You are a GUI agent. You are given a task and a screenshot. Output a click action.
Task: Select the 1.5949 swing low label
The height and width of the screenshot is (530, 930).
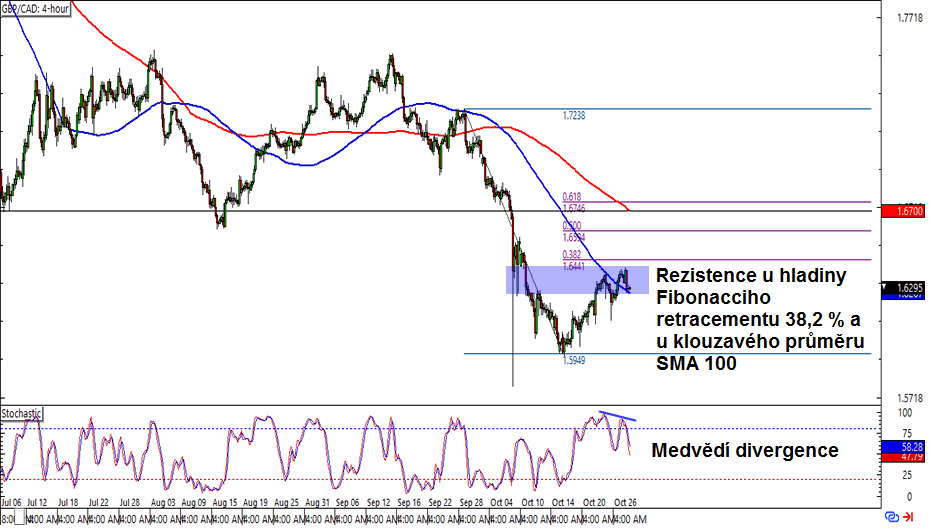click(574, 360)
